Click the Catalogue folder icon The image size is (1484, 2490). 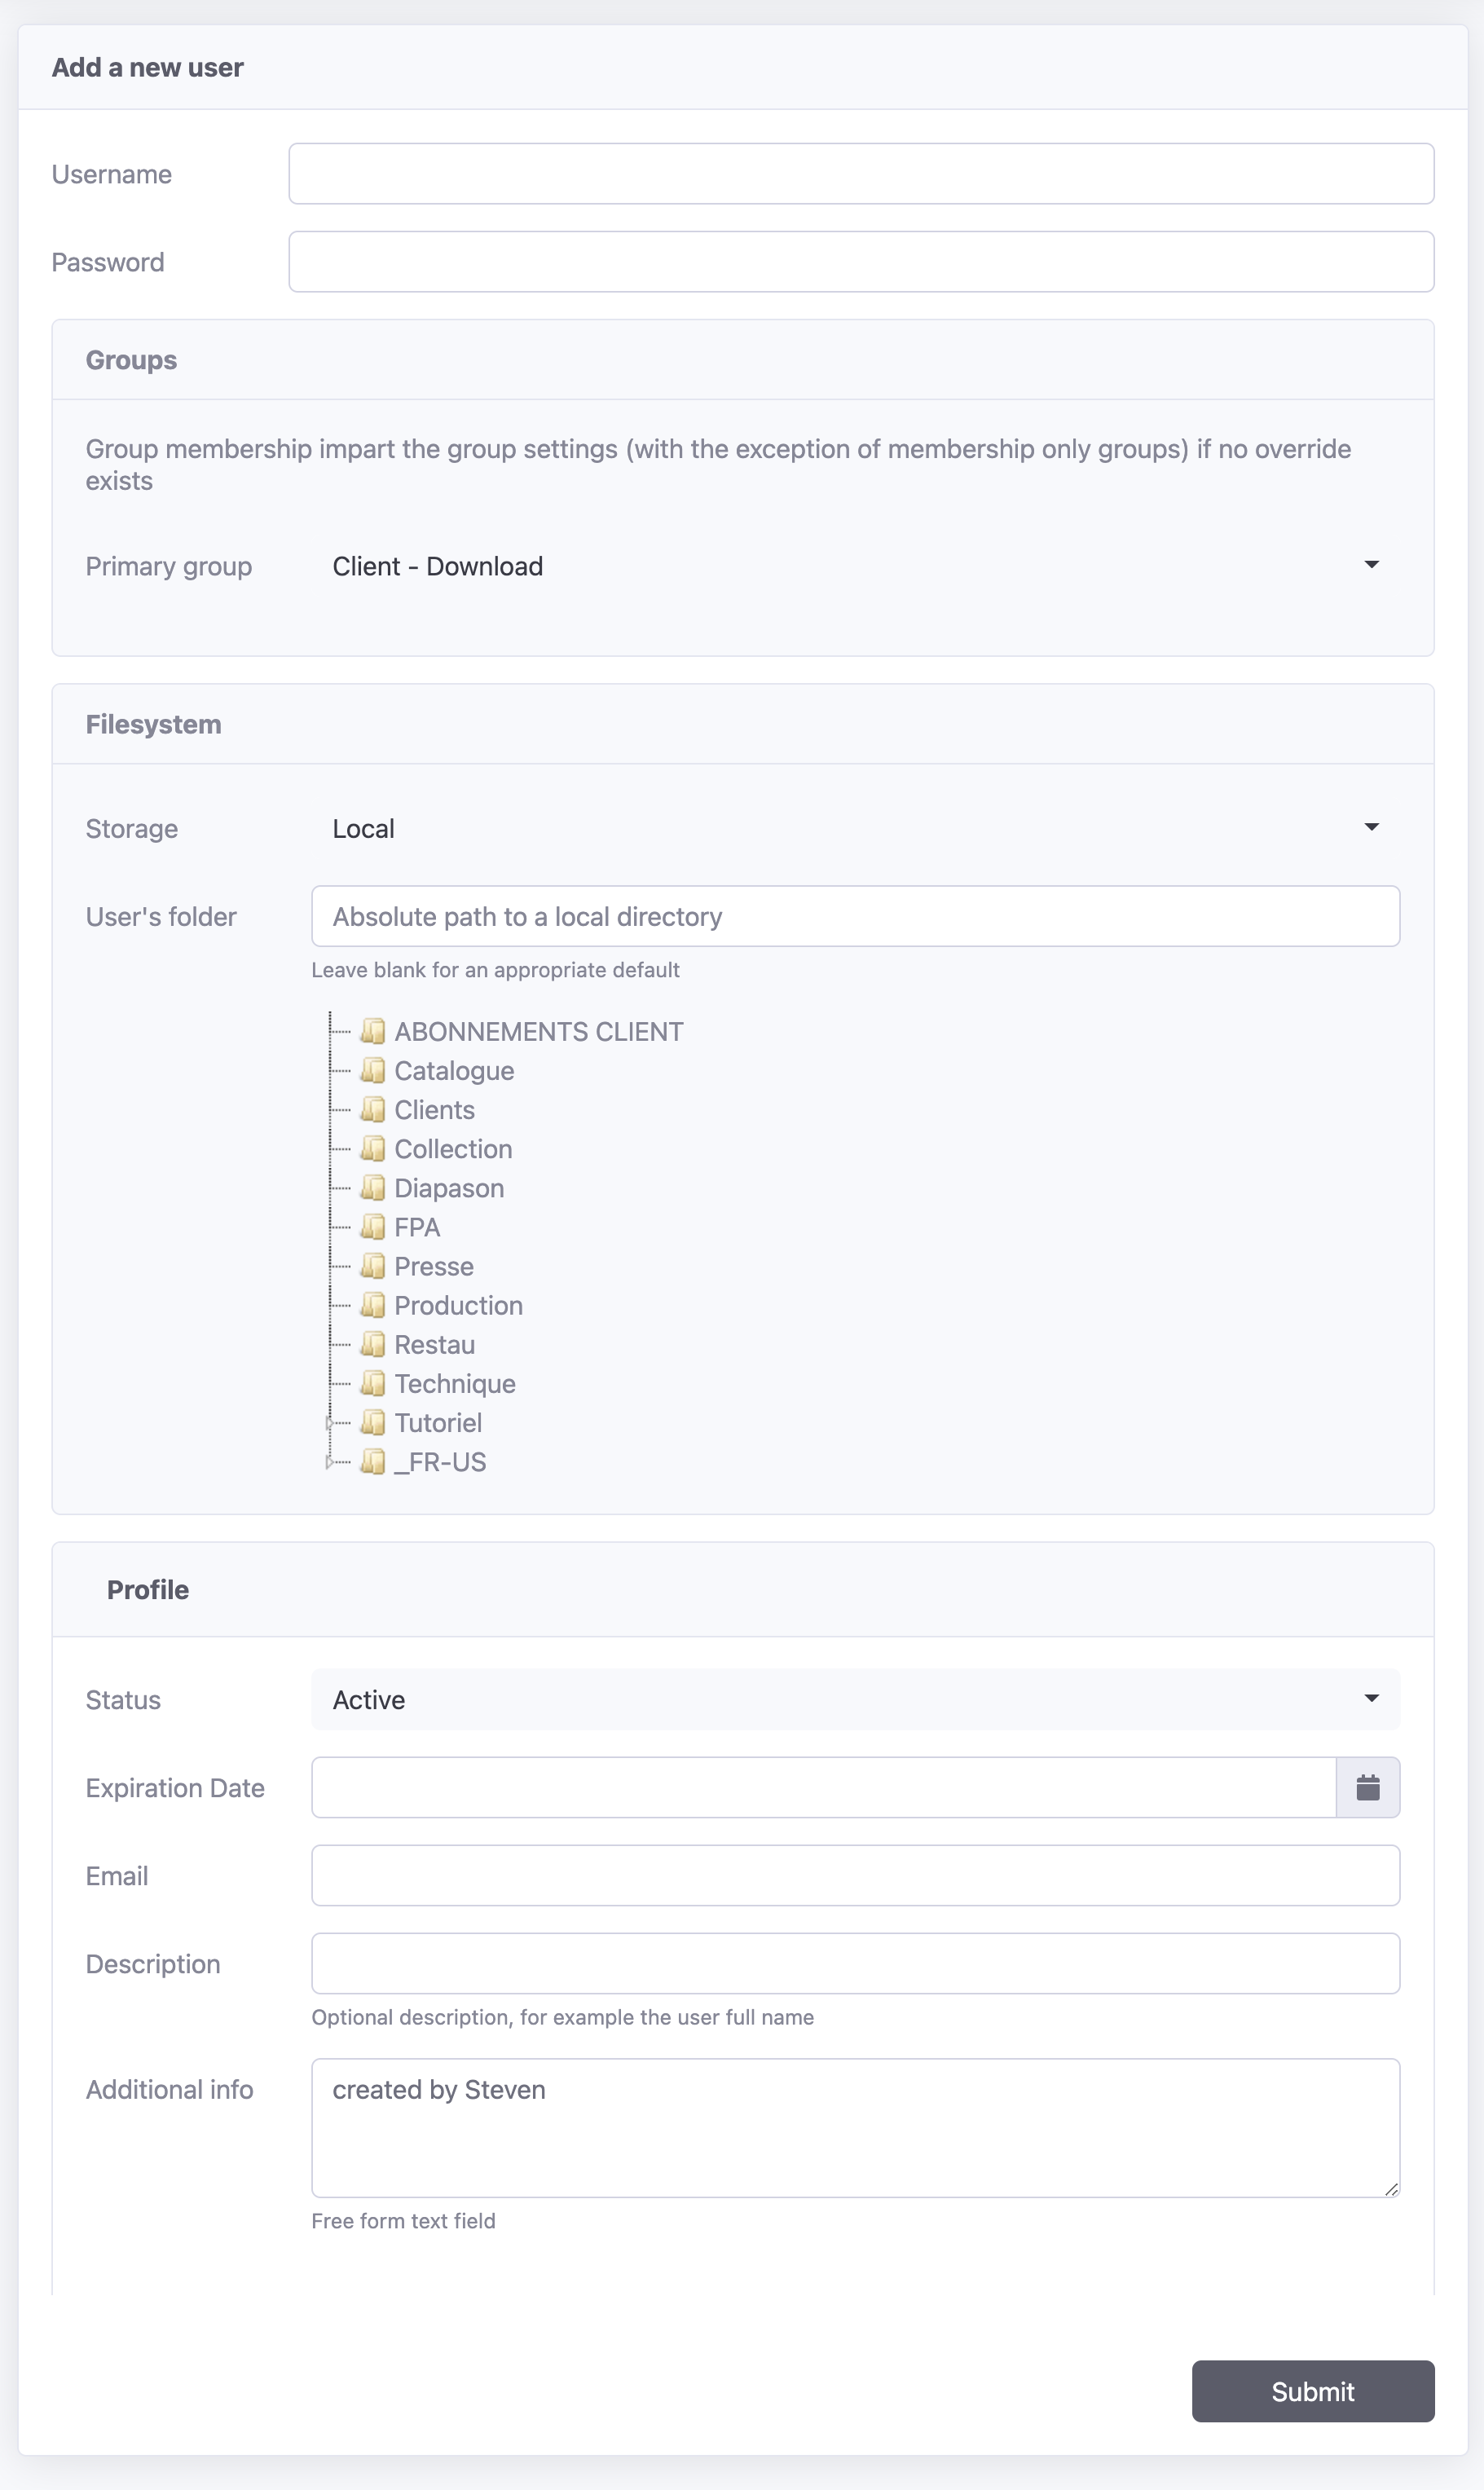pyautogui.click(x=373, y=1070)
